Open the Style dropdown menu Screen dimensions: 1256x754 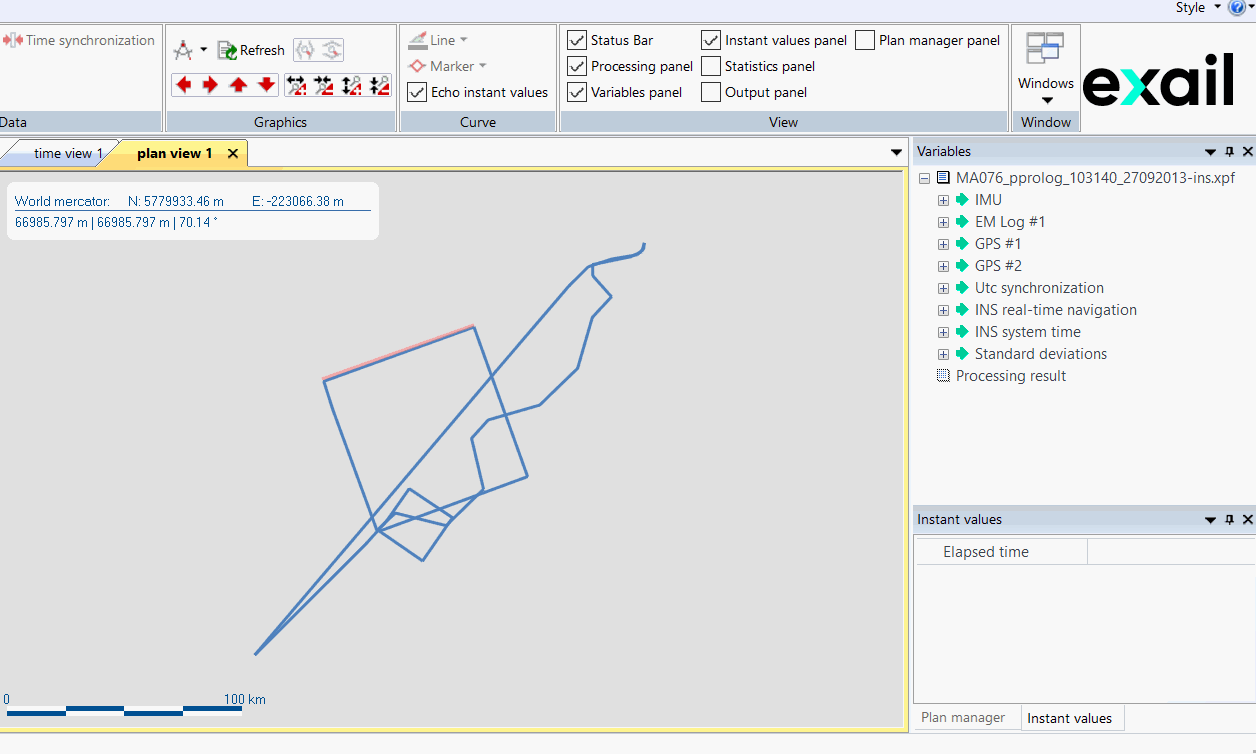tap(1197, 8)
